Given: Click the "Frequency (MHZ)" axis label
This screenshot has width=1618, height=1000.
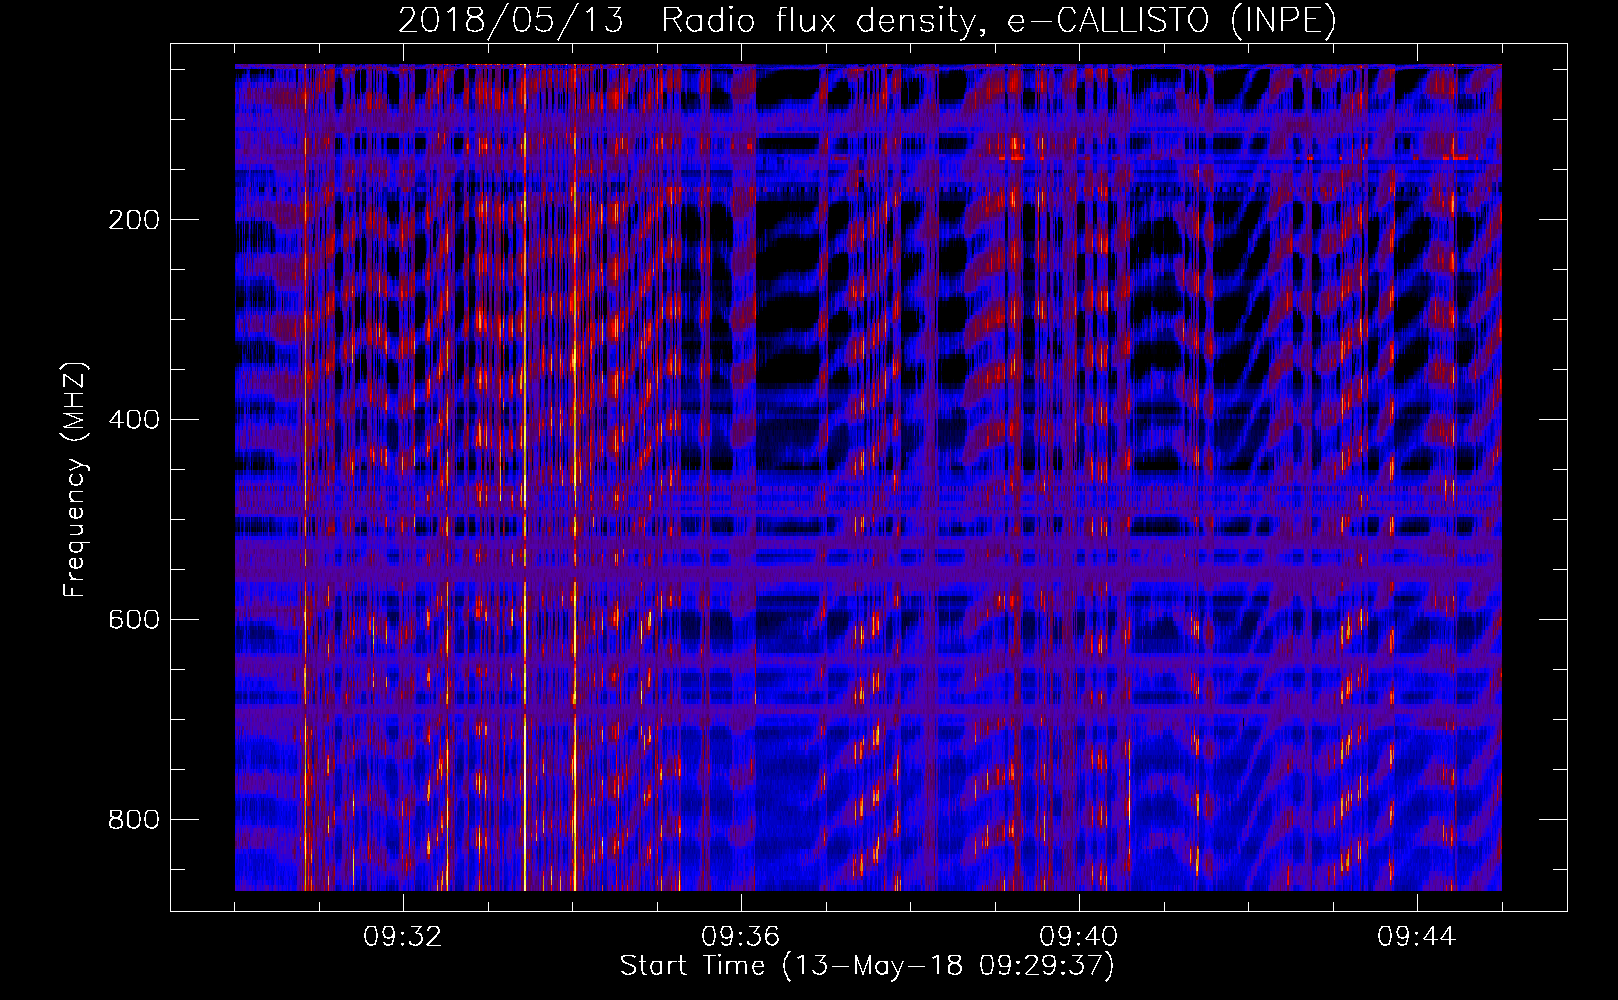Looking at the screenshot, I should [75, 479].
